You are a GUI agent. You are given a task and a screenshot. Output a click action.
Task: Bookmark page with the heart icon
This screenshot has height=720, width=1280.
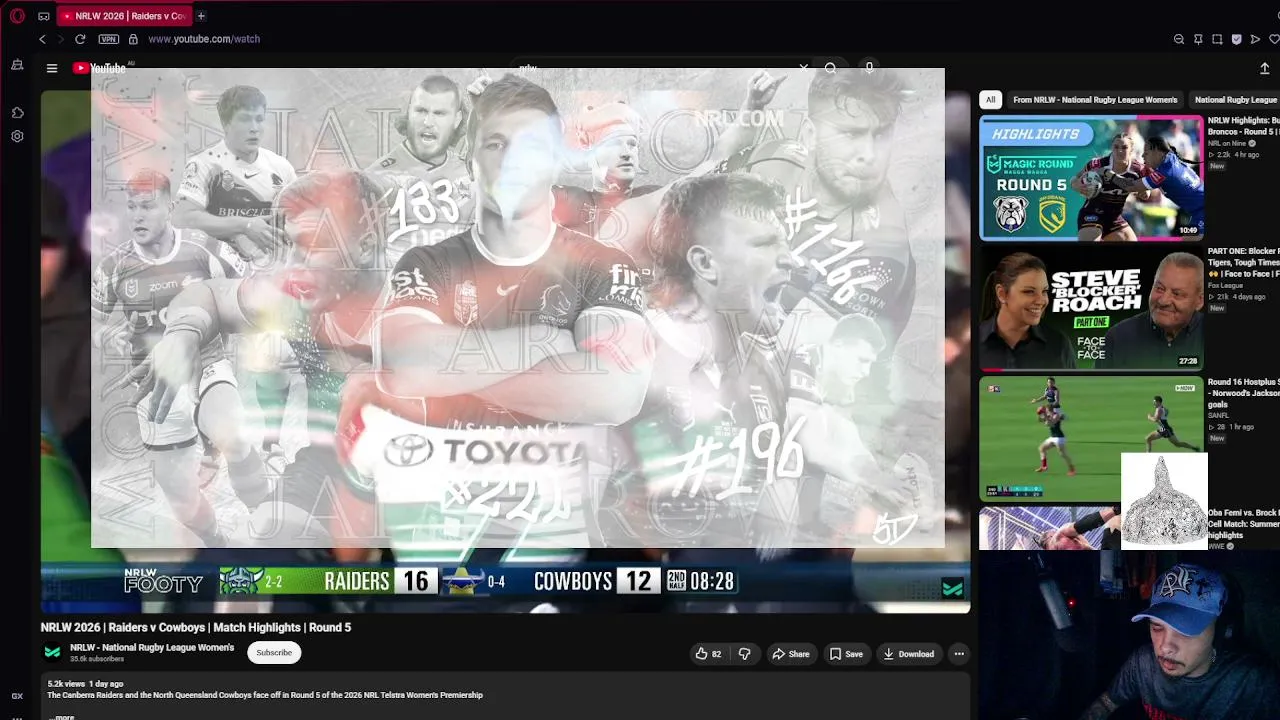1274,39
